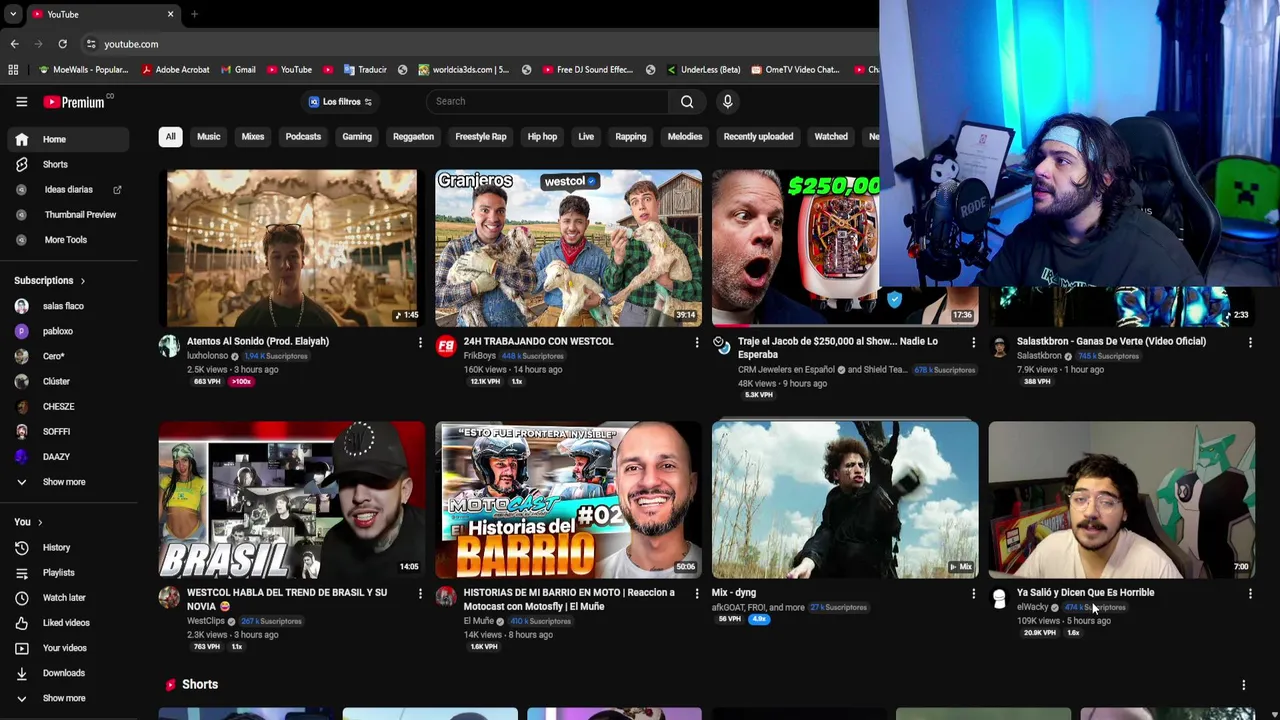Open HISTORIAS DE MI BARRIO video thumbnail
This screenshot has height=720, width=1280.
[568, 500]
